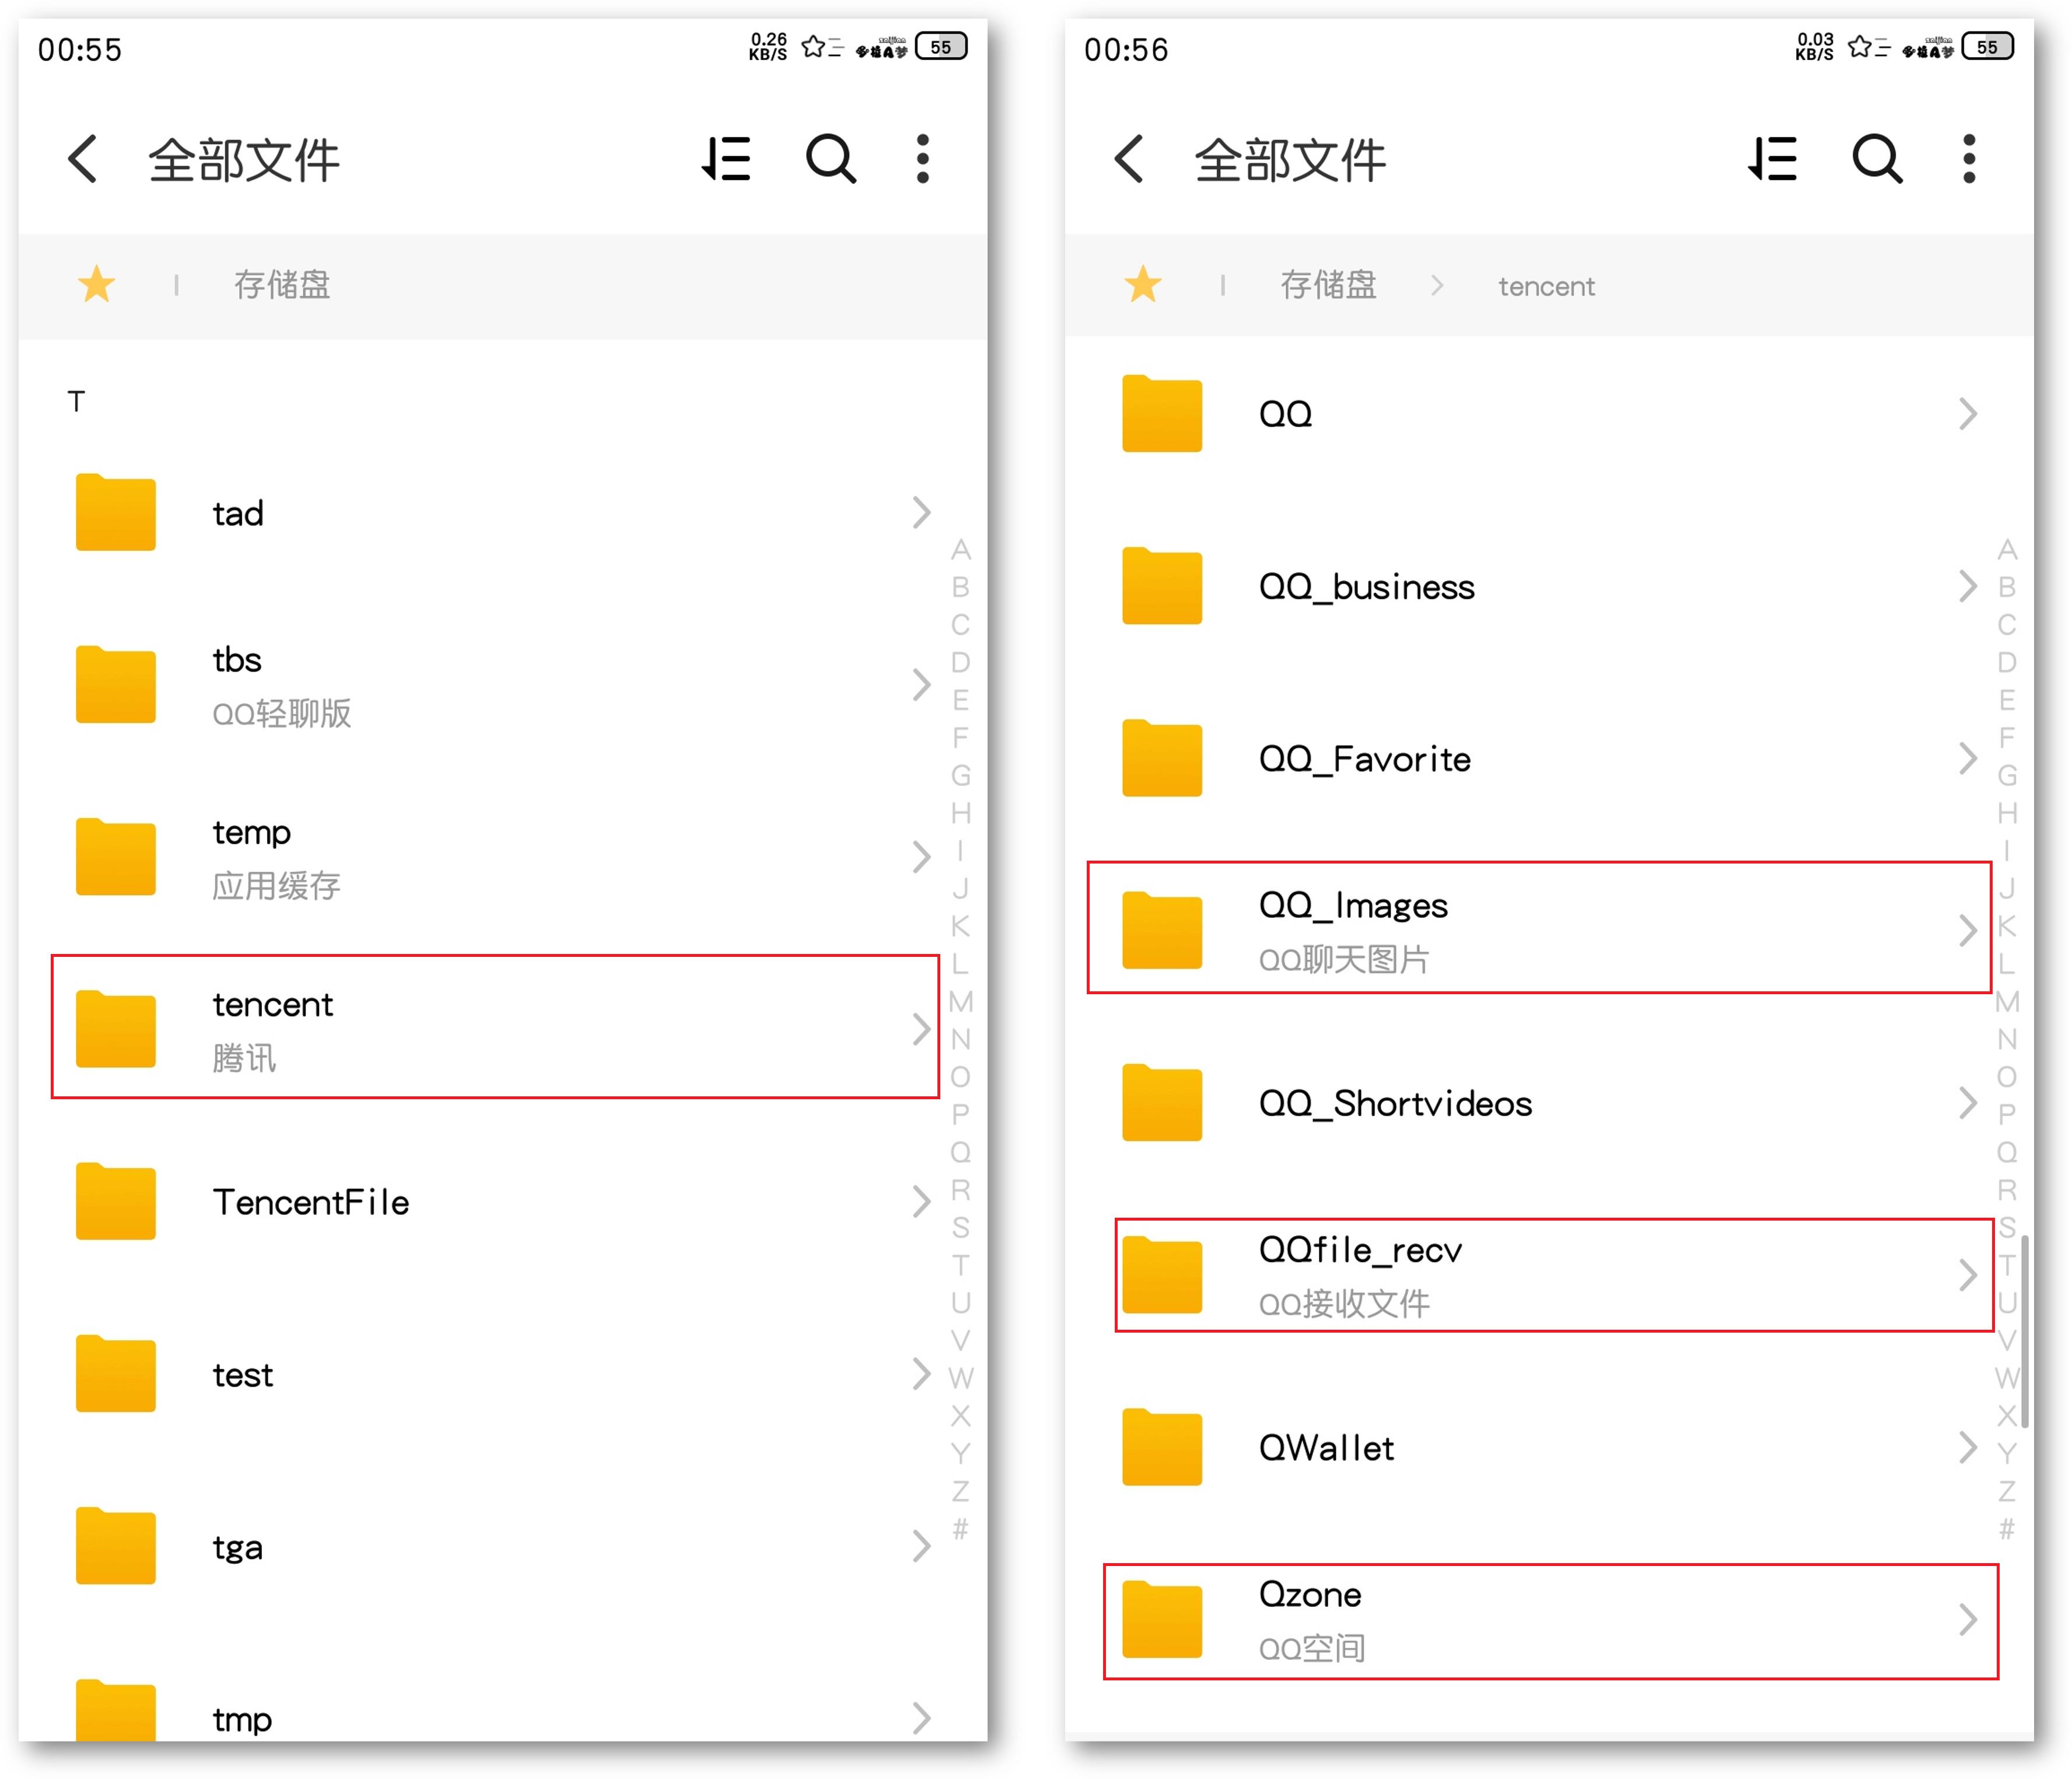2072x1779 pixels.
Task: Select QQ接收文件 subtitle text
Action: click(x=1343, y=1303)
